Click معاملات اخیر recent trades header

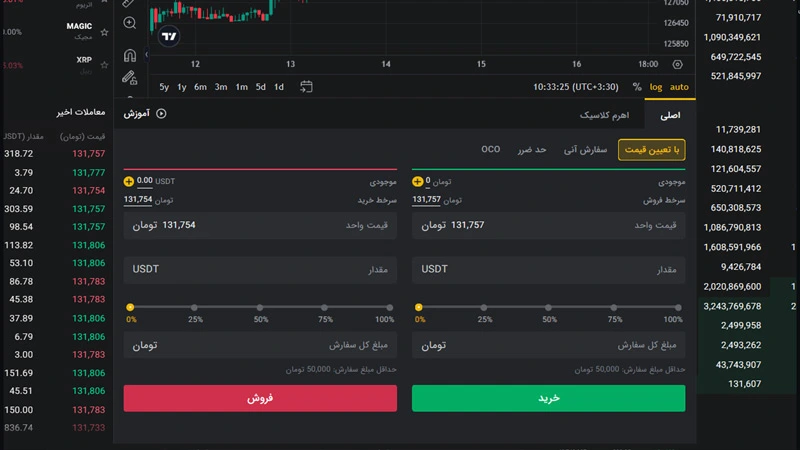(81, 112)
